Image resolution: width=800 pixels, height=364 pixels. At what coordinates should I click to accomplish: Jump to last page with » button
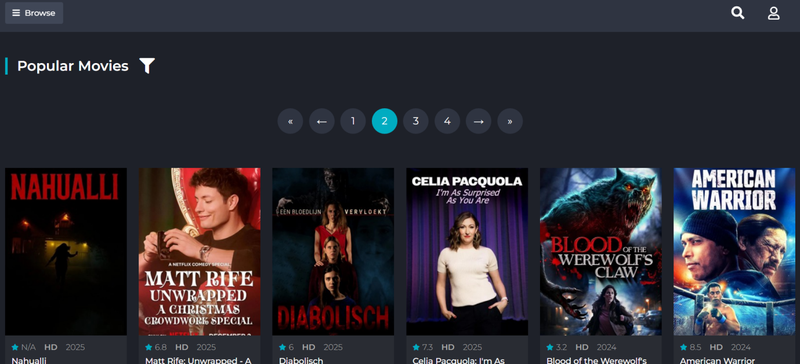510,121
